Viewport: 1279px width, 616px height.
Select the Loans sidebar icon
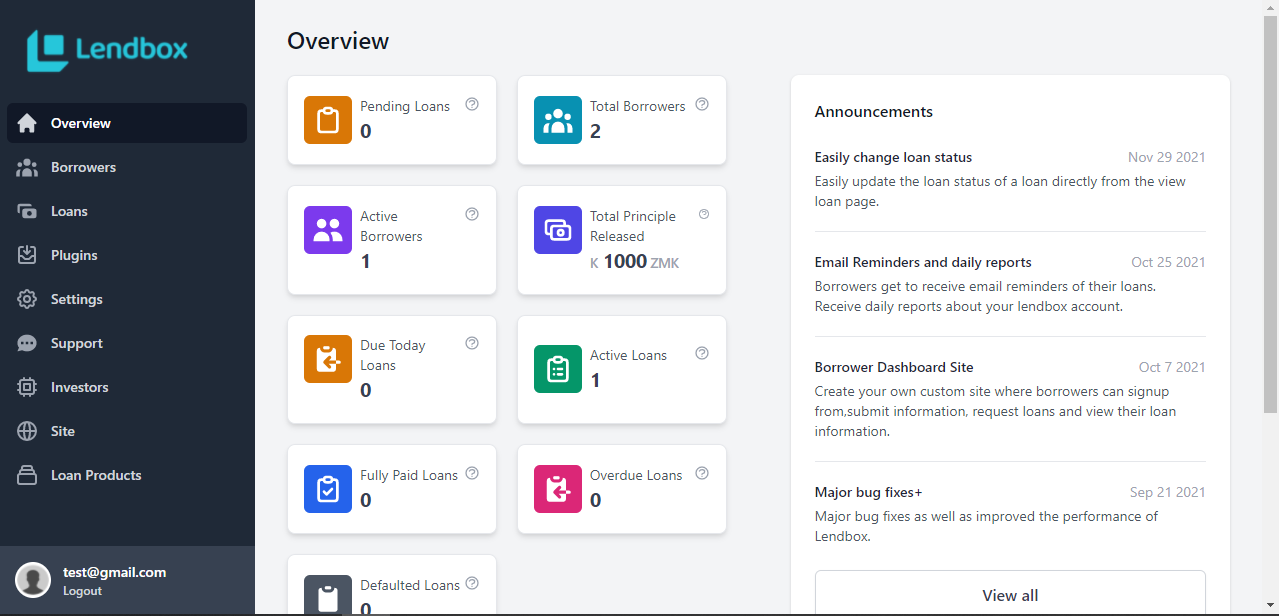point(25,211)
